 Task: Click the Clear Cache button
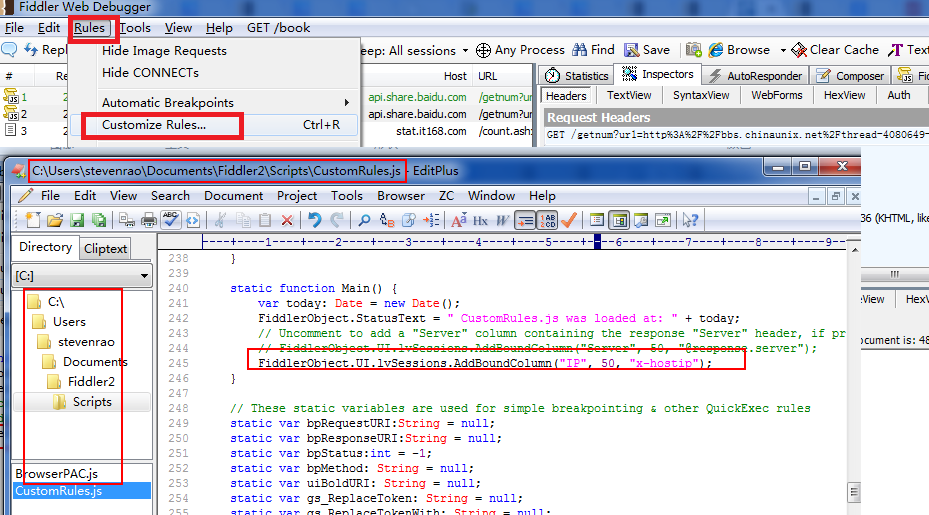(x=835, y=50)
